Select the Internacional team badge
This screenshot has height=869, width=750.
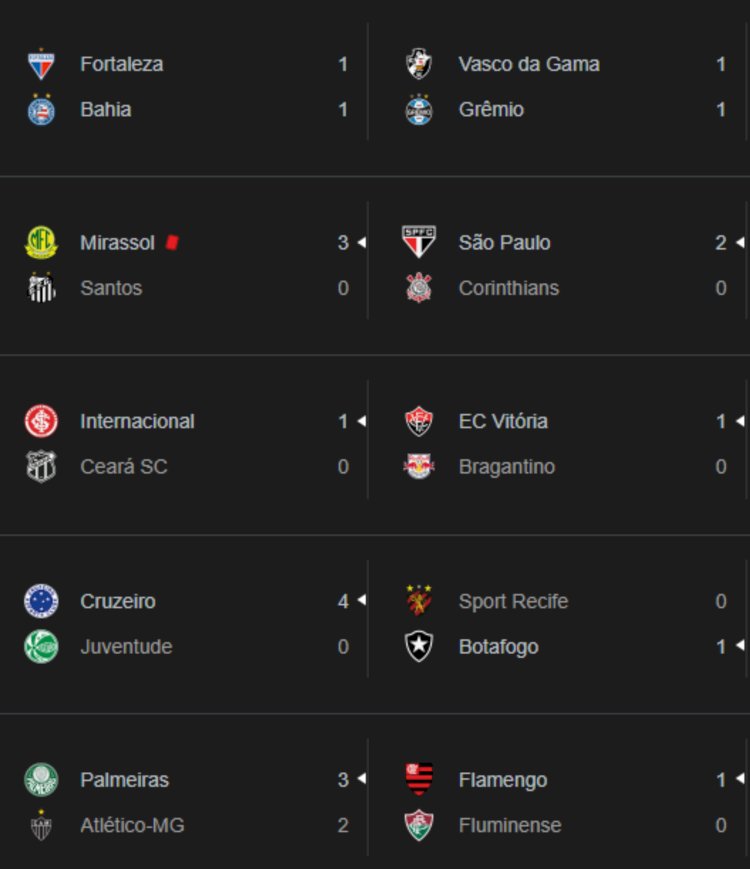41,422
